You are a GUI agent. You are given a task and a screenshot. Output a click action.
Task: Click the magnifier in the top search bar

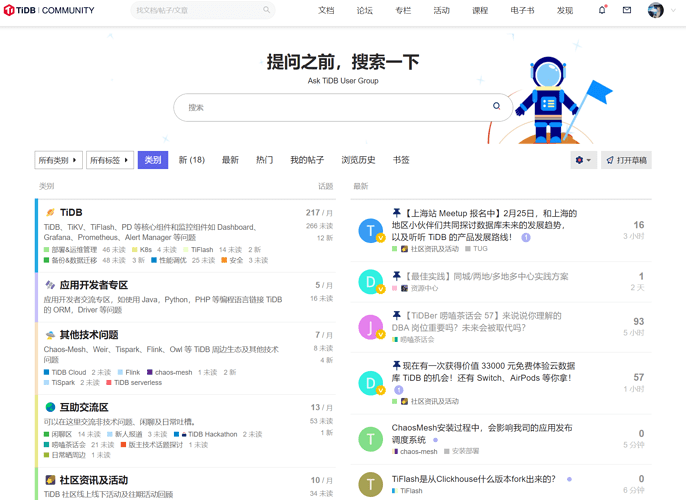click(x=266, y=10)
